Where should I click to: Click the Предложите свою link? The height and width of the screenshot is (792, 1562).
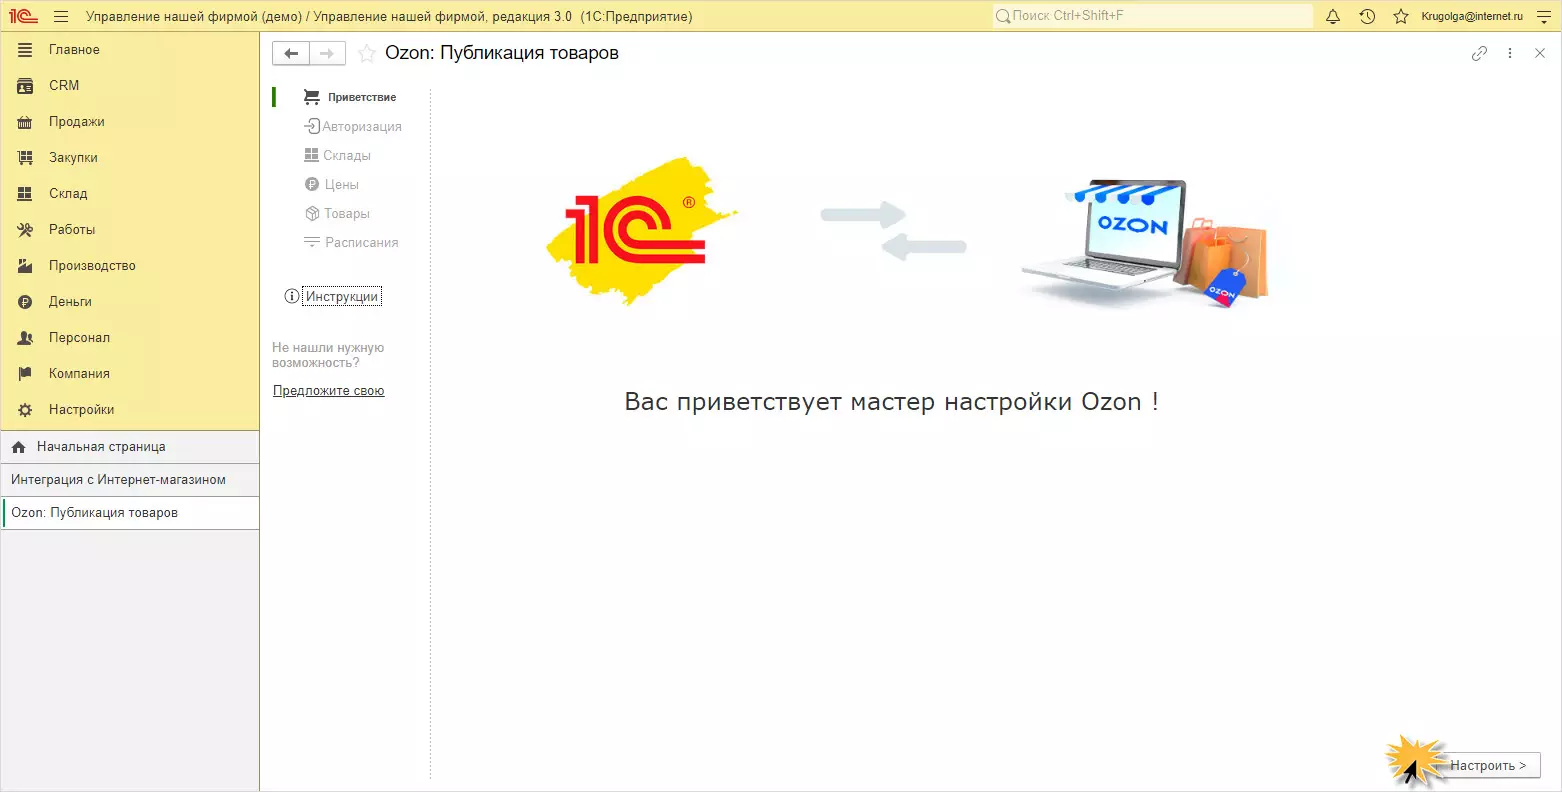[329, 391]
